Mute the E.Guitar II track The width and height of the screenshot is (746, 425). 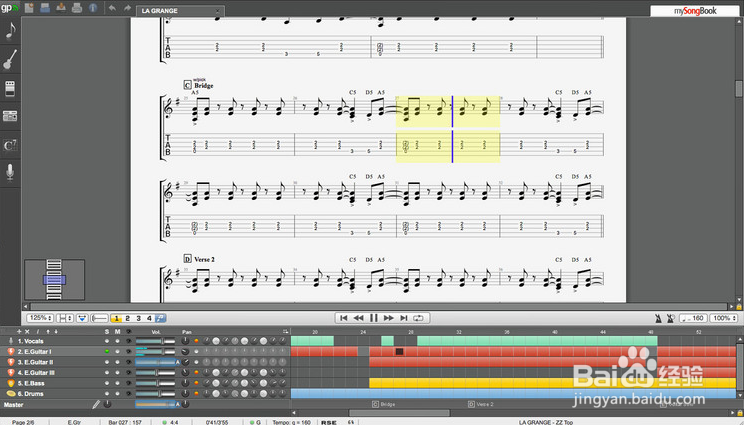(117, 362)
